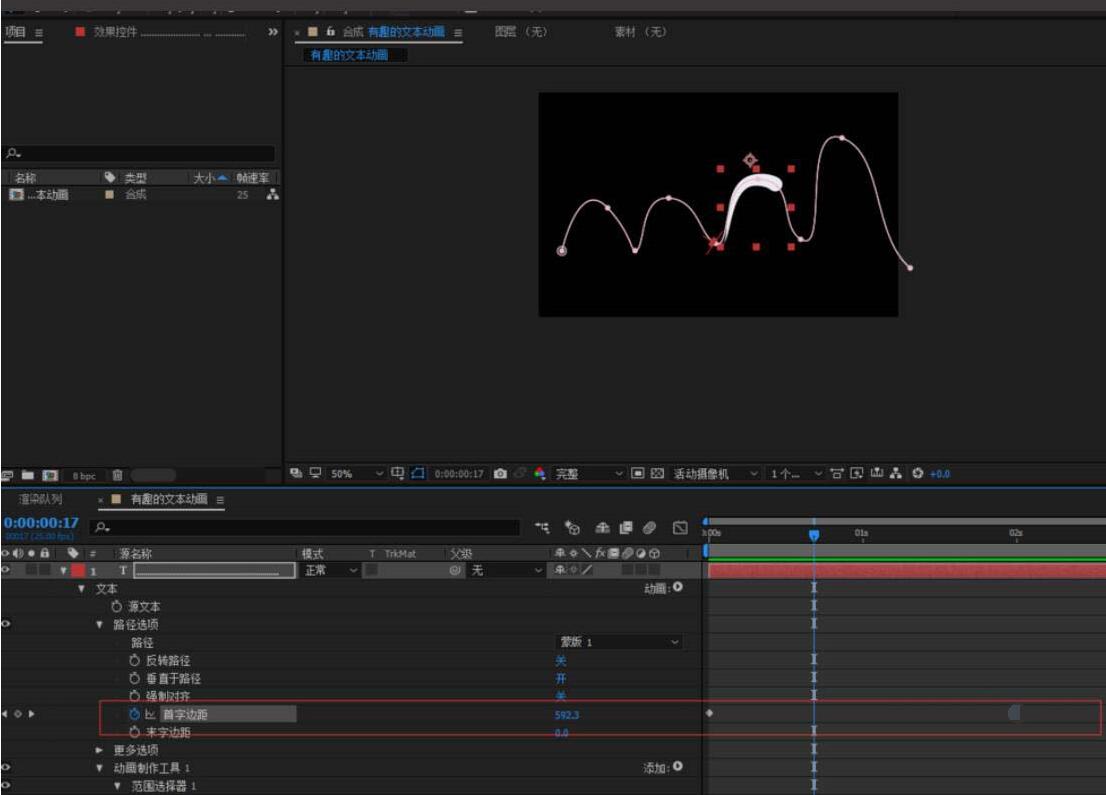Always preview this view icon in viewer
Viewport: 1106px width, 795px height.
coord(296,473)
